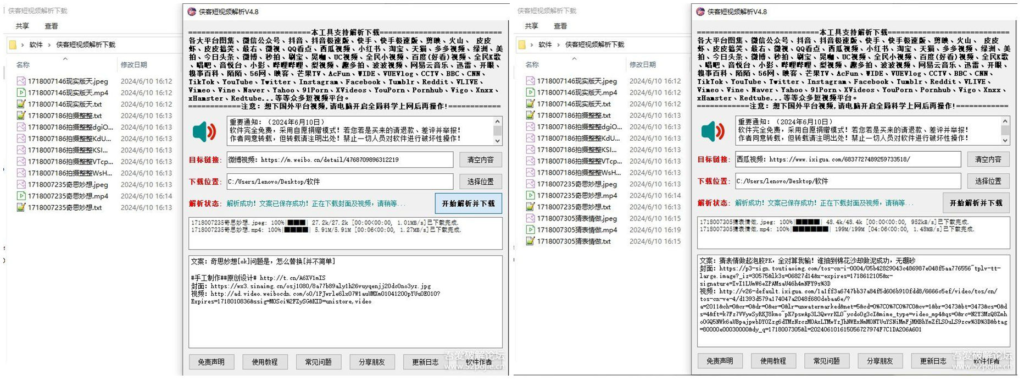Screen dimensions: 1024x380
Task: Open 常见问题 in the Weibo-link window
Action: coord(318,361)
